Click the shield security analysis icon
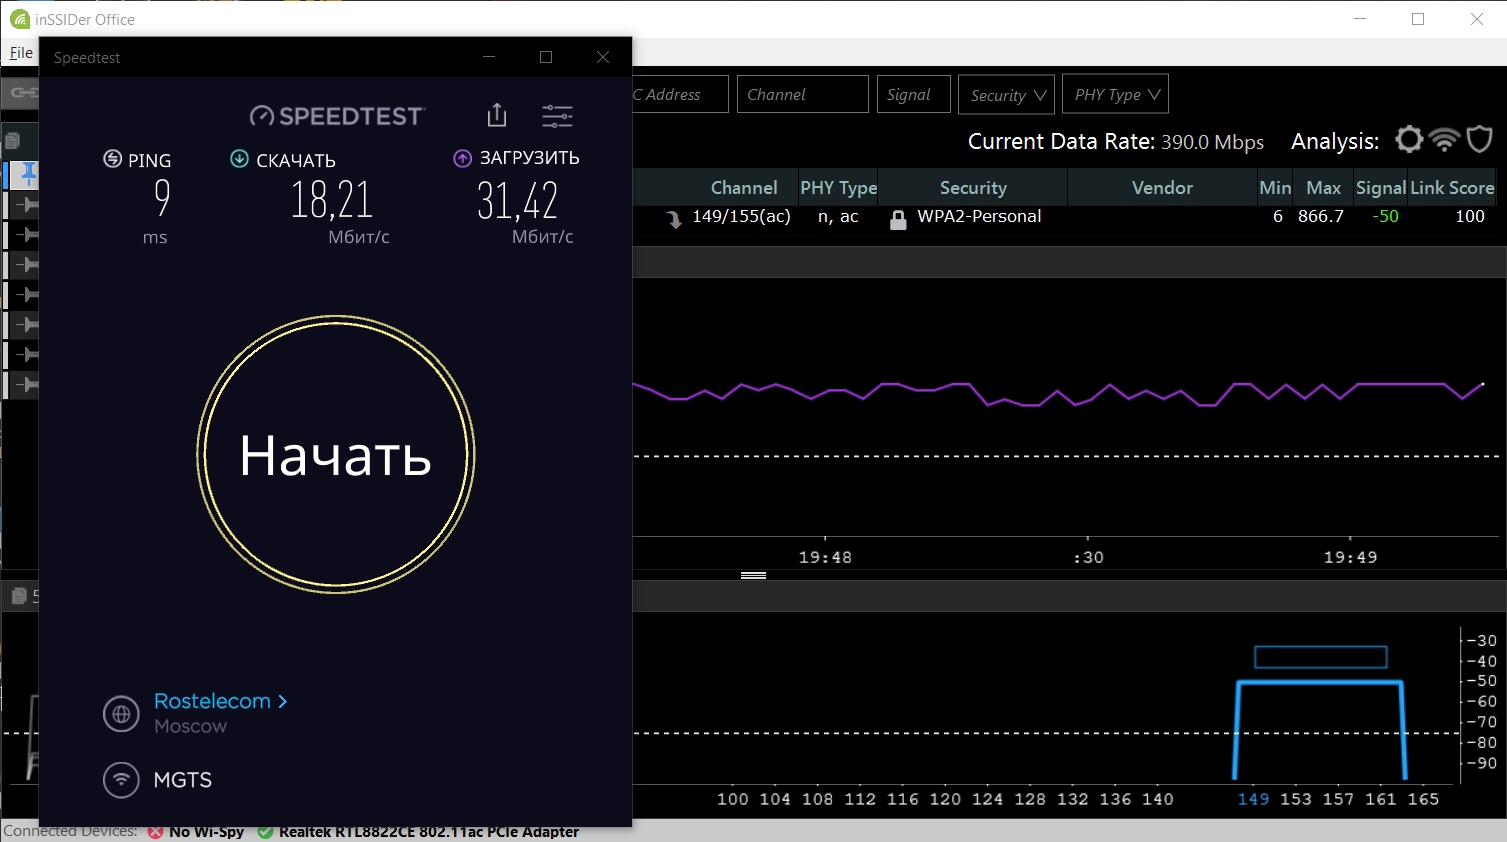Screen dimensions: 1507x842 tap(1480, 140)
